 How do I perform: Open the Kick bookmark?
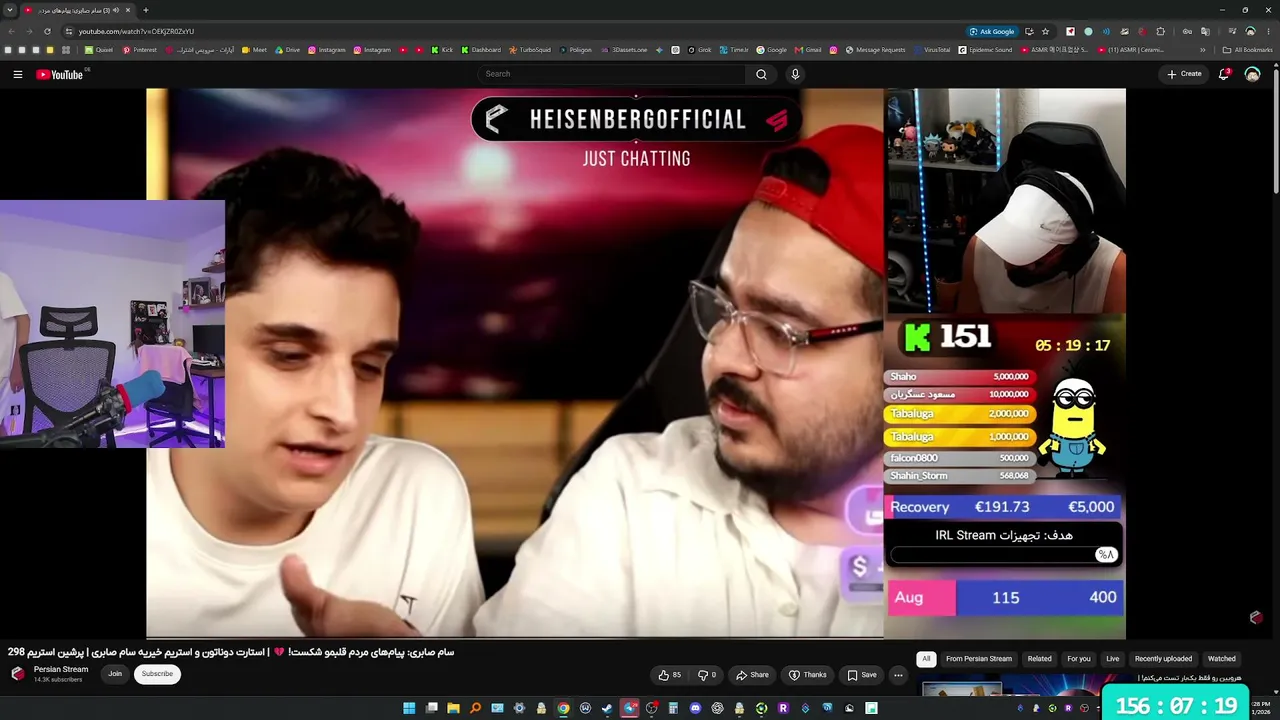tap(442, 50)
